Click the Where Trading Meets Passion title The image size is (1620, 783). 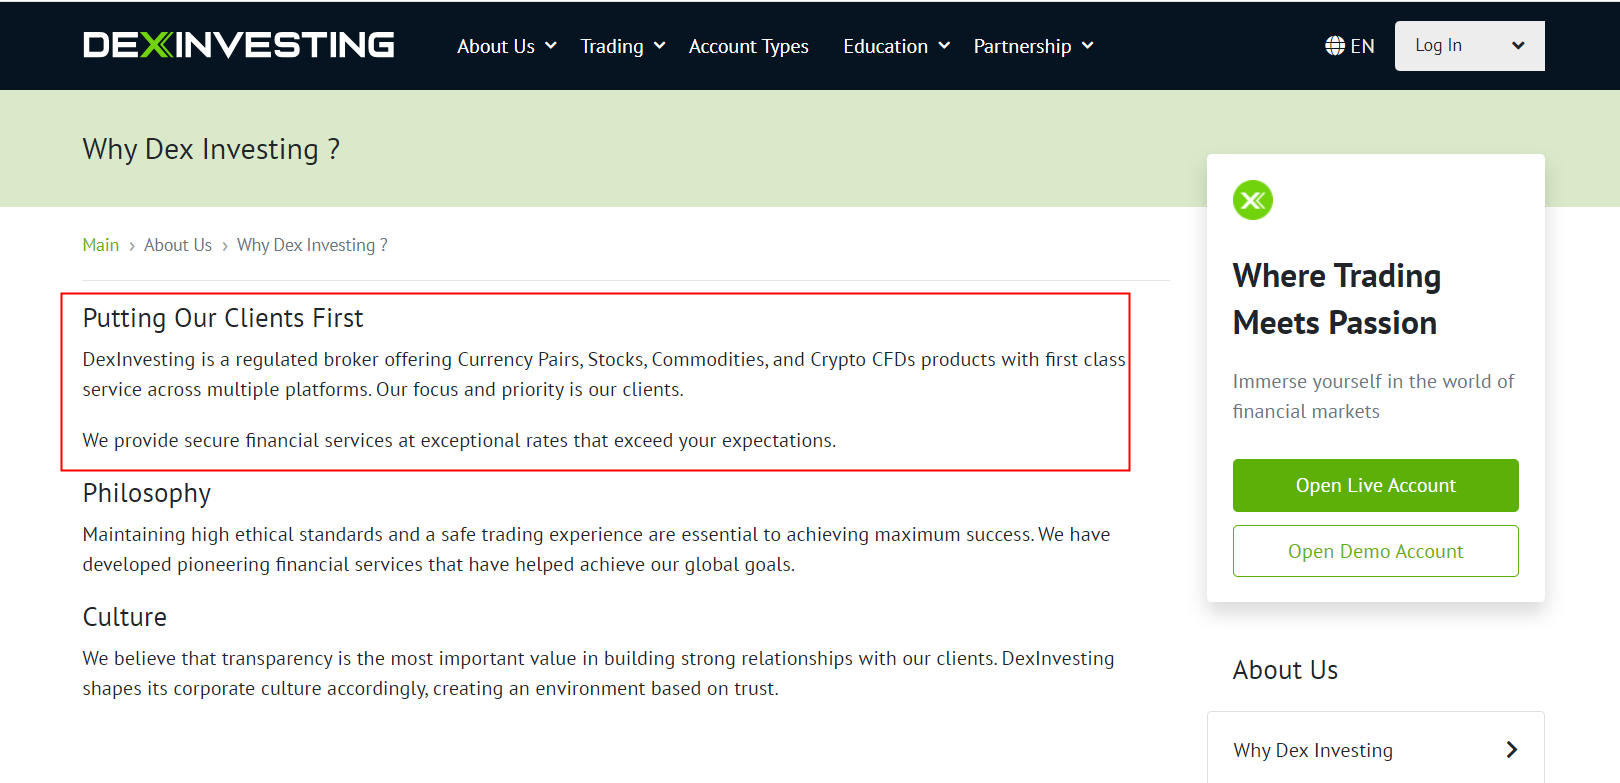(x=1336, y=299)
